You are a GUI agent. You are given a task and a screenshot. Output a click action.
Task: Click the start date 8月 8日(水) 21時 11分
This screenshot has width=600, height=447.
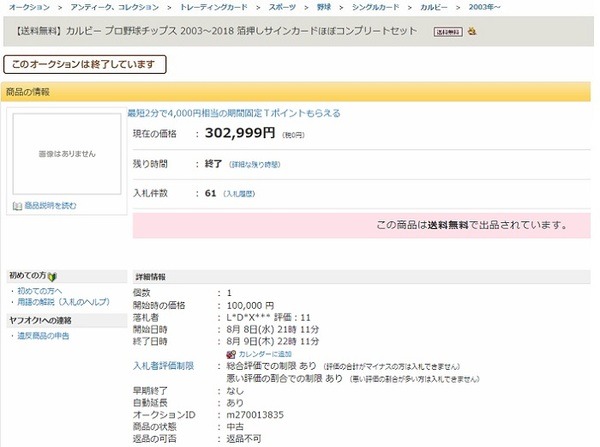(x=272, y=330)
